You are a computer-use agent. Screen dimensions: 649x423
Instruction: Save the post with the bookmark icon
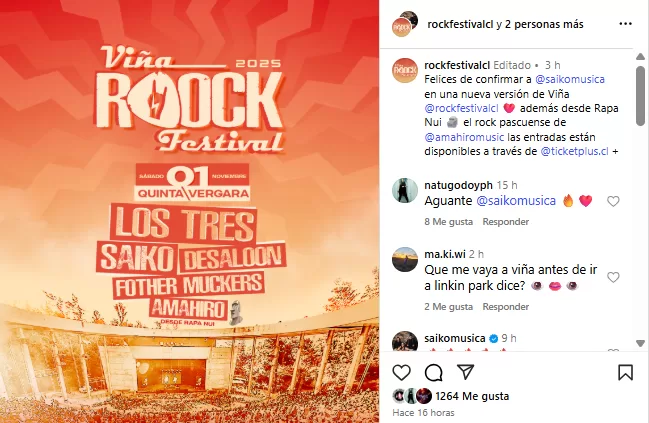point(625,372)
